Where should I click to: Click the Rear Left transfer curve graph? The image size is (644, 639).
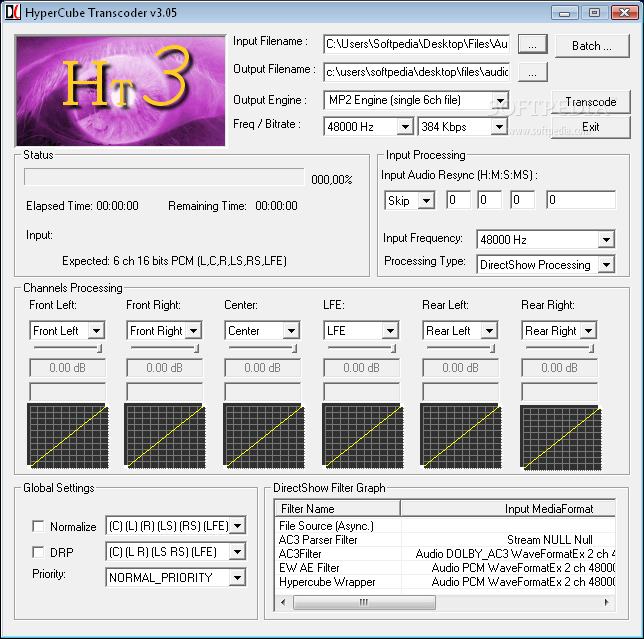pyautogui.click(x=460, y=436)
